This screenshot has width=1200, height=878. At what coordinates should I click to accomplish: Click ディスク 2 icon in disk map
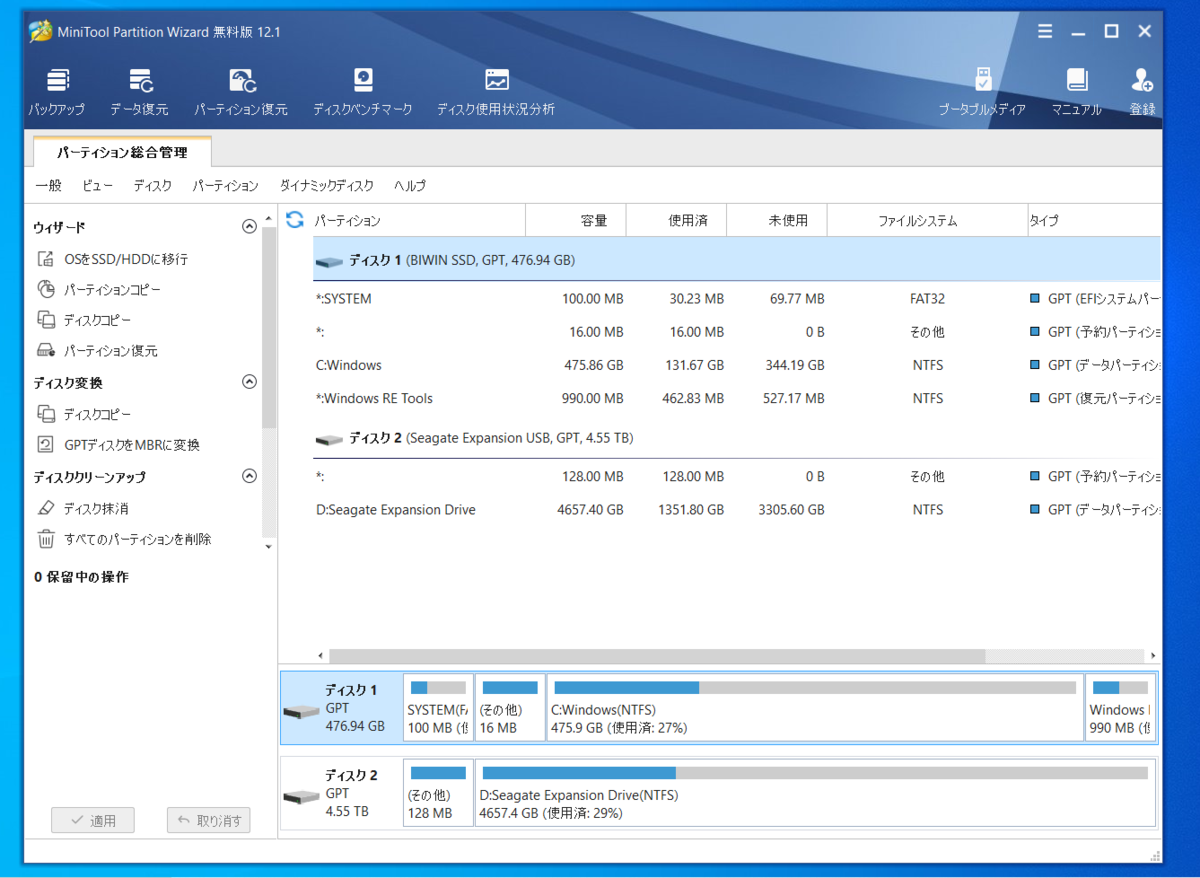point(301,797)
